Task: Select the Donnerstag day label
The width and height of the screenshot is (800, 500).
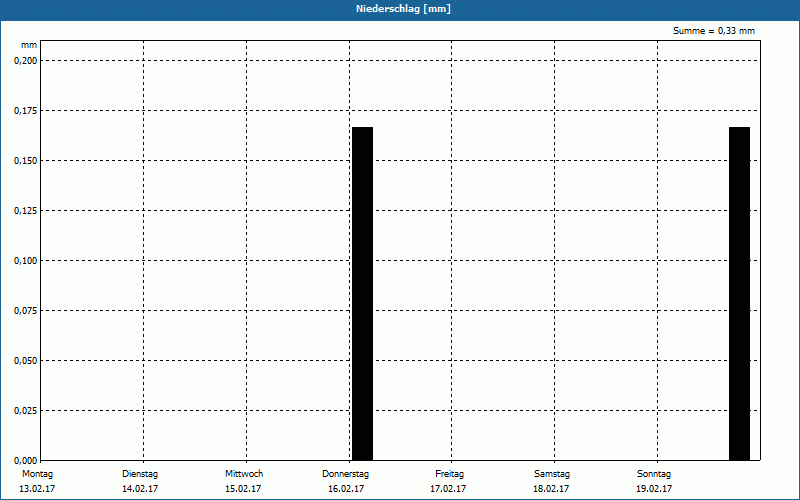Action: tap(345, 474)
